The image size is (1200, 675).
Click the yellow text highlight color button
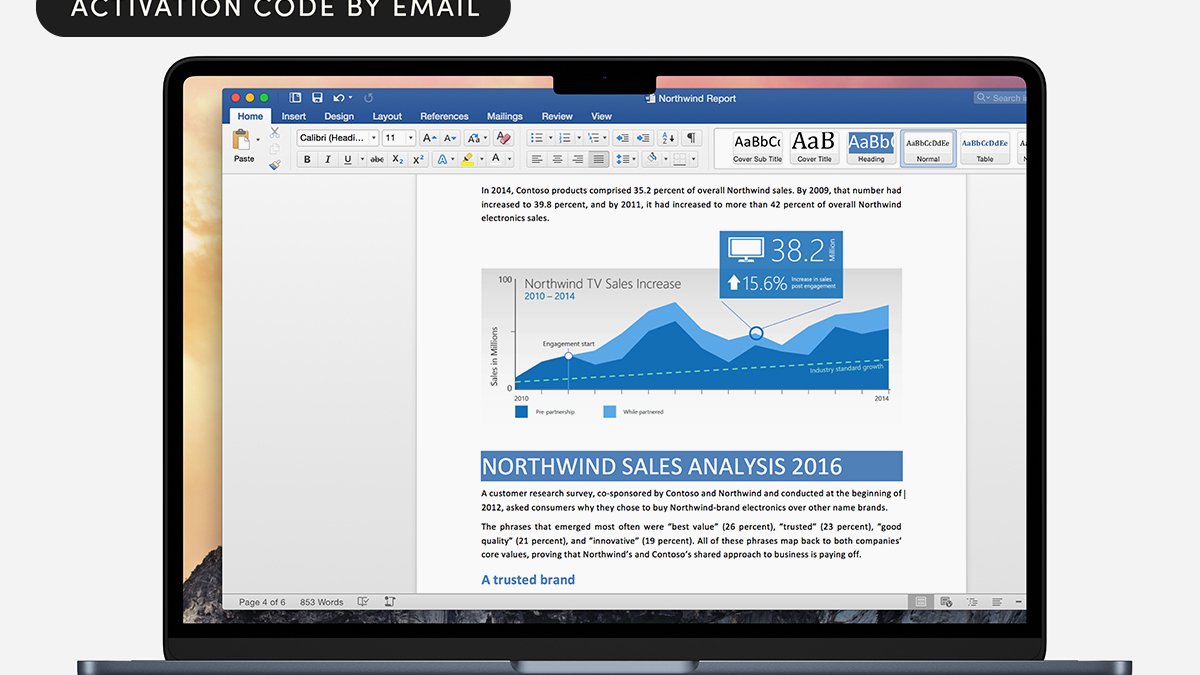(x=467, y=159)
